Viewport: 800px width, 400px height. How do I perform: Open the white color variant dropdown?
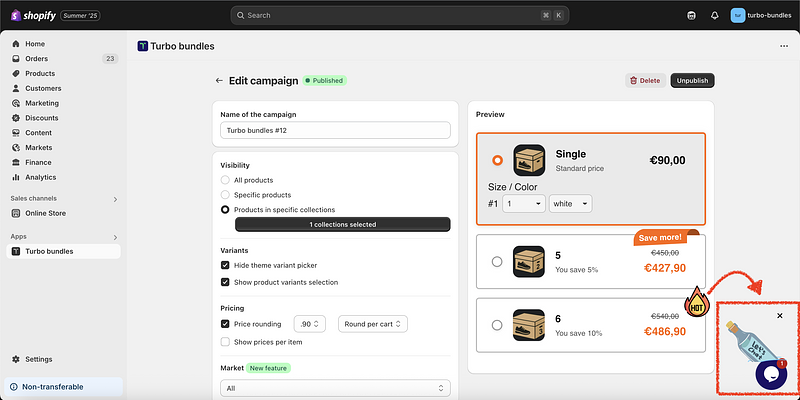click(x=571, y=203)
